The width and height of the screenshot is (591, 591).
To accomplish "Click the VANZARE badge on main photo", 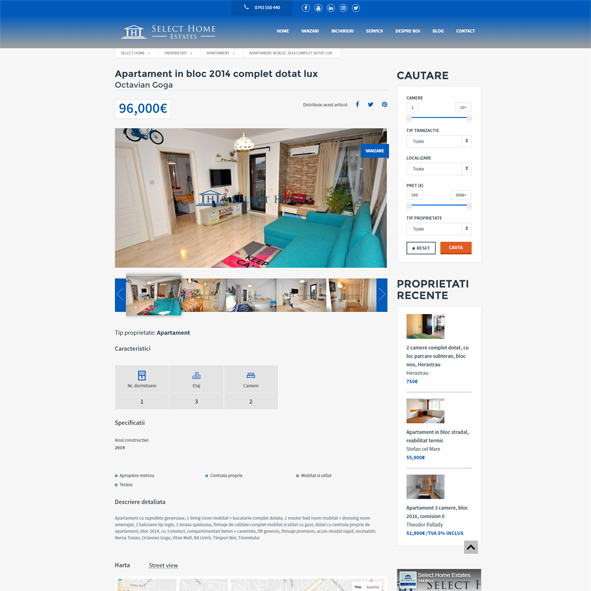I will (375, 151).
